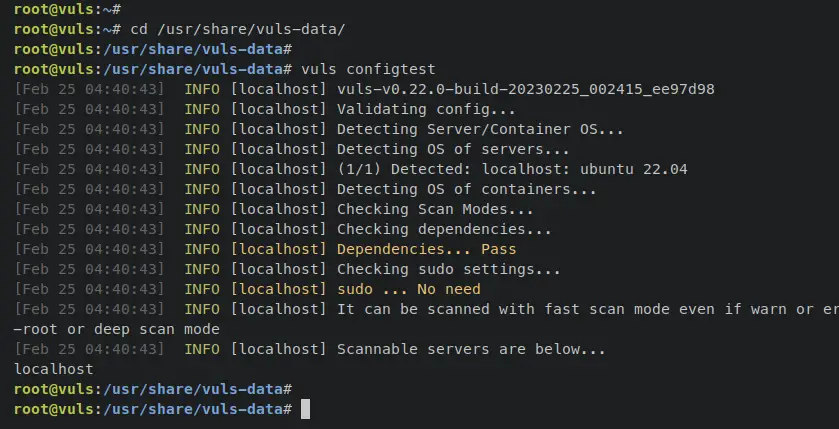
Task: Click the vuls-v0.22.0 build version text
Action: click(525, 89)
